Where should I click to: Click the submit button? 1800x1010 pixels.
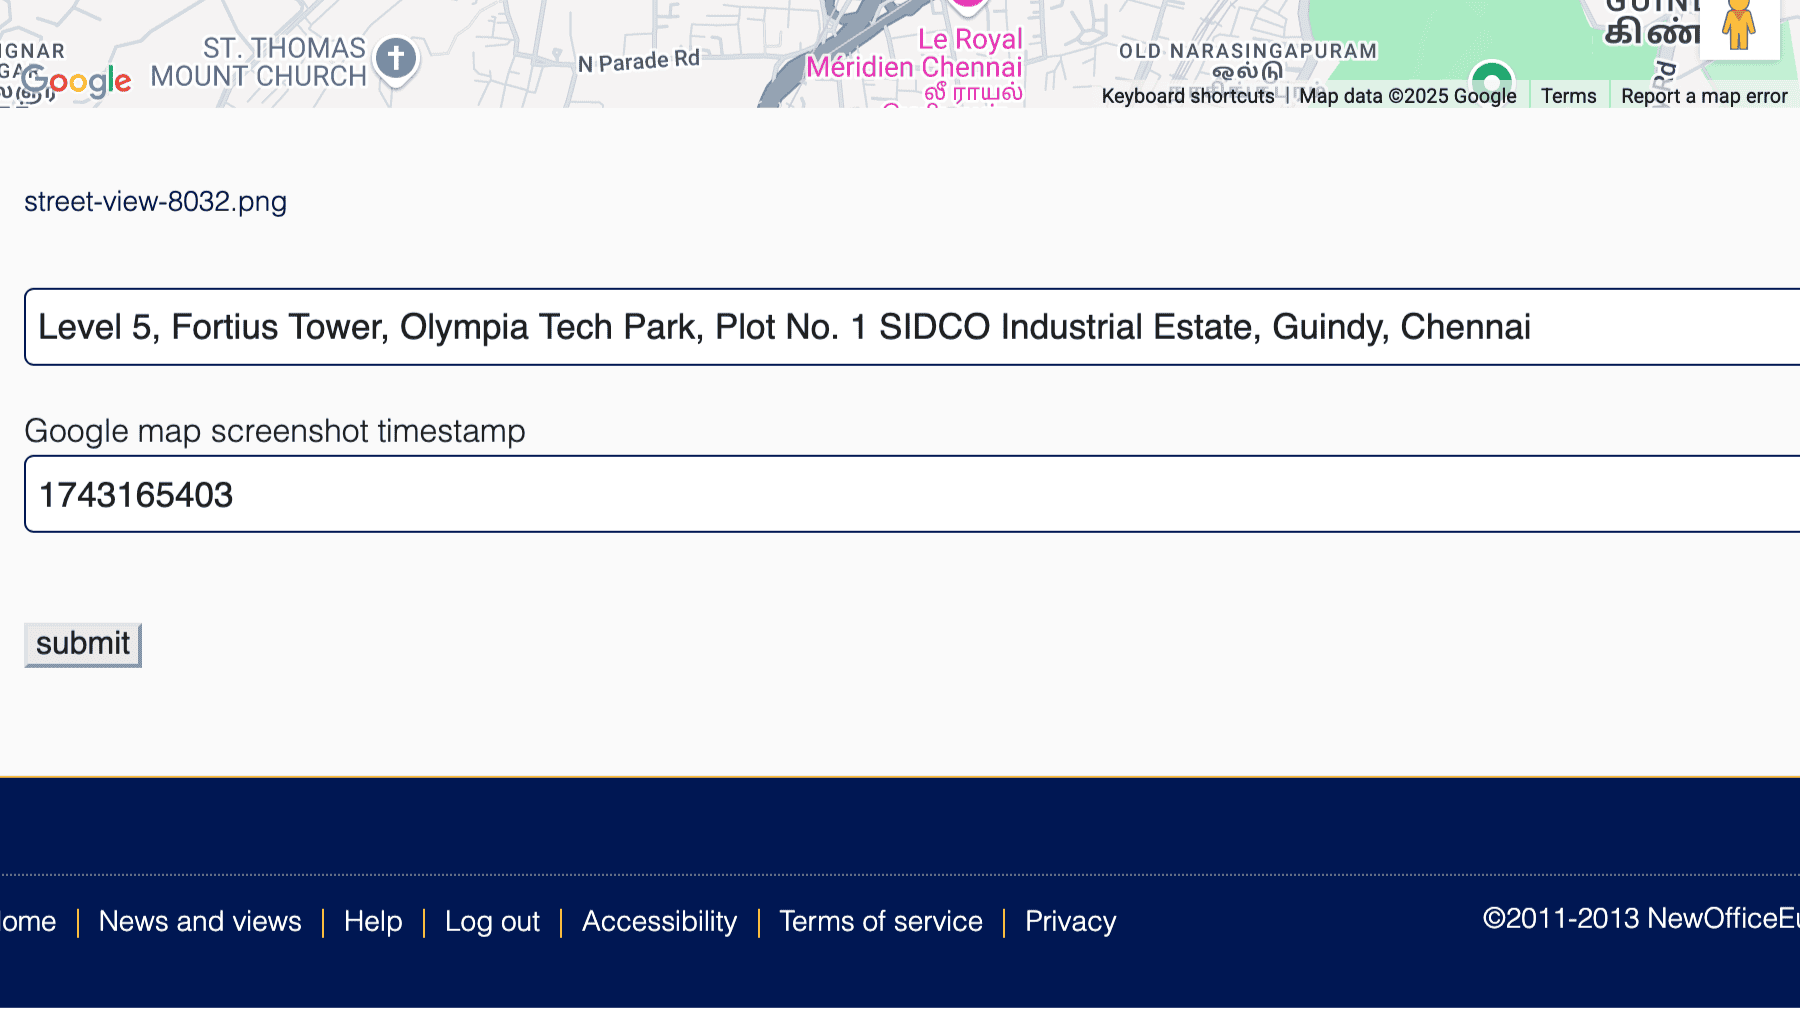pos(83,644)
